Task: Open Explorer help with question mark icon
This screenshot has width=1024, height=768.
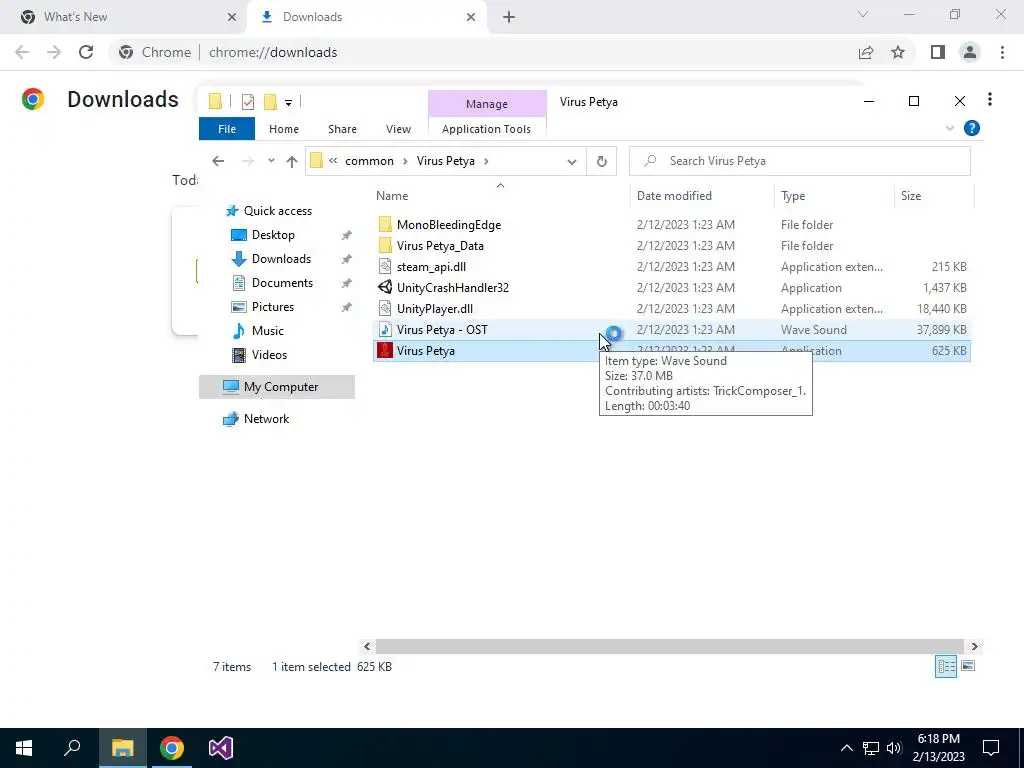Action: (x=971, y=129)
